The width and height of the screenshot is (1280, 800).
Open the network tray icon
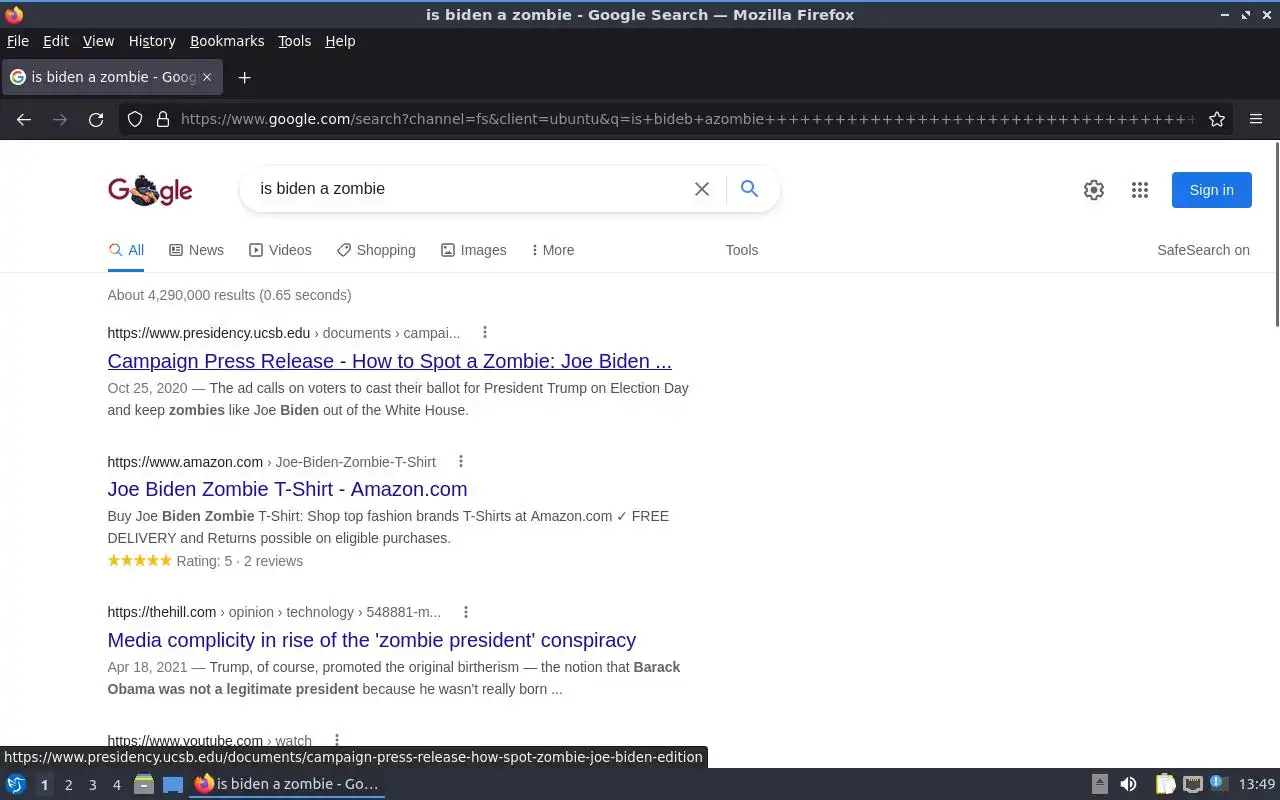[x=1192, y=784]
